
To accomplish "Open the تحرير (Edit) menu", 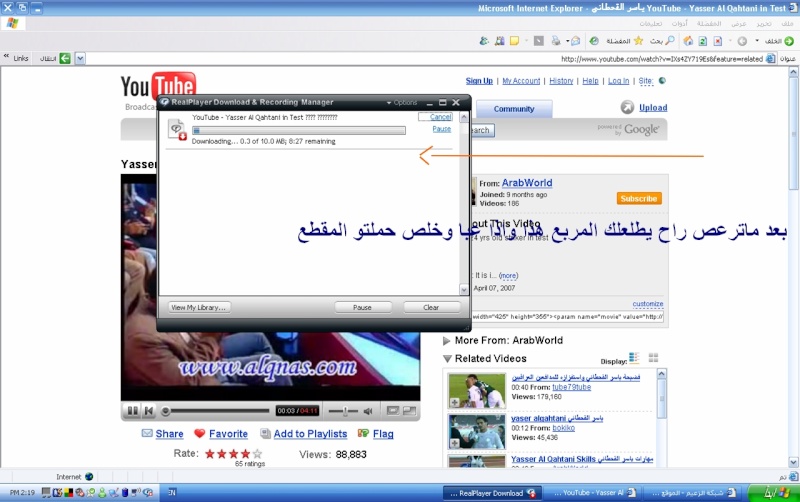I will click(763, 23).
